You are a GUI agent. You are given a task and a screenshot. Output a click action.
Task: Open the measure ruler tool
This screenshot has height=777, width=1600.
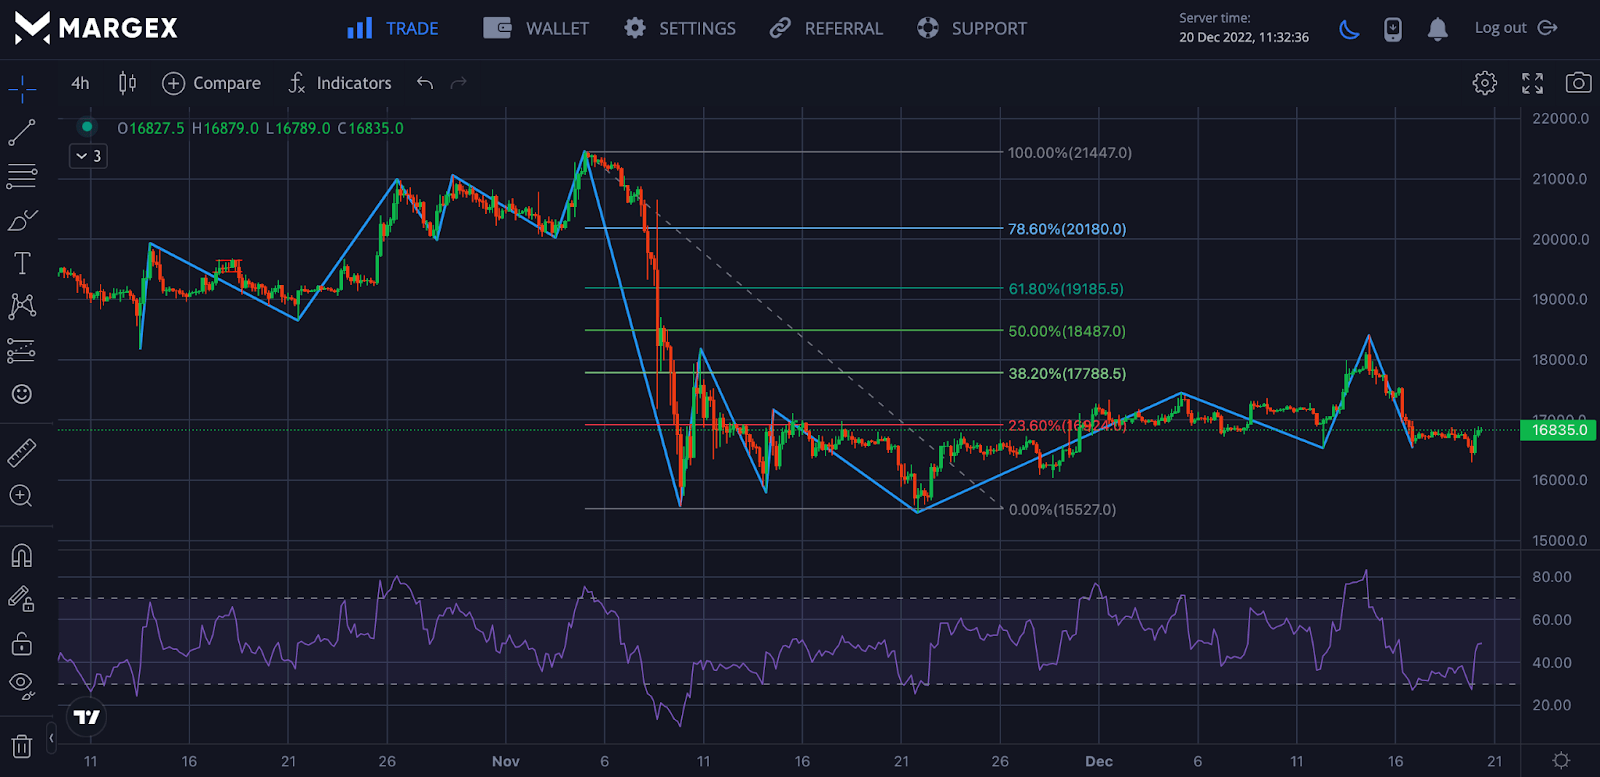pos(22,453)
